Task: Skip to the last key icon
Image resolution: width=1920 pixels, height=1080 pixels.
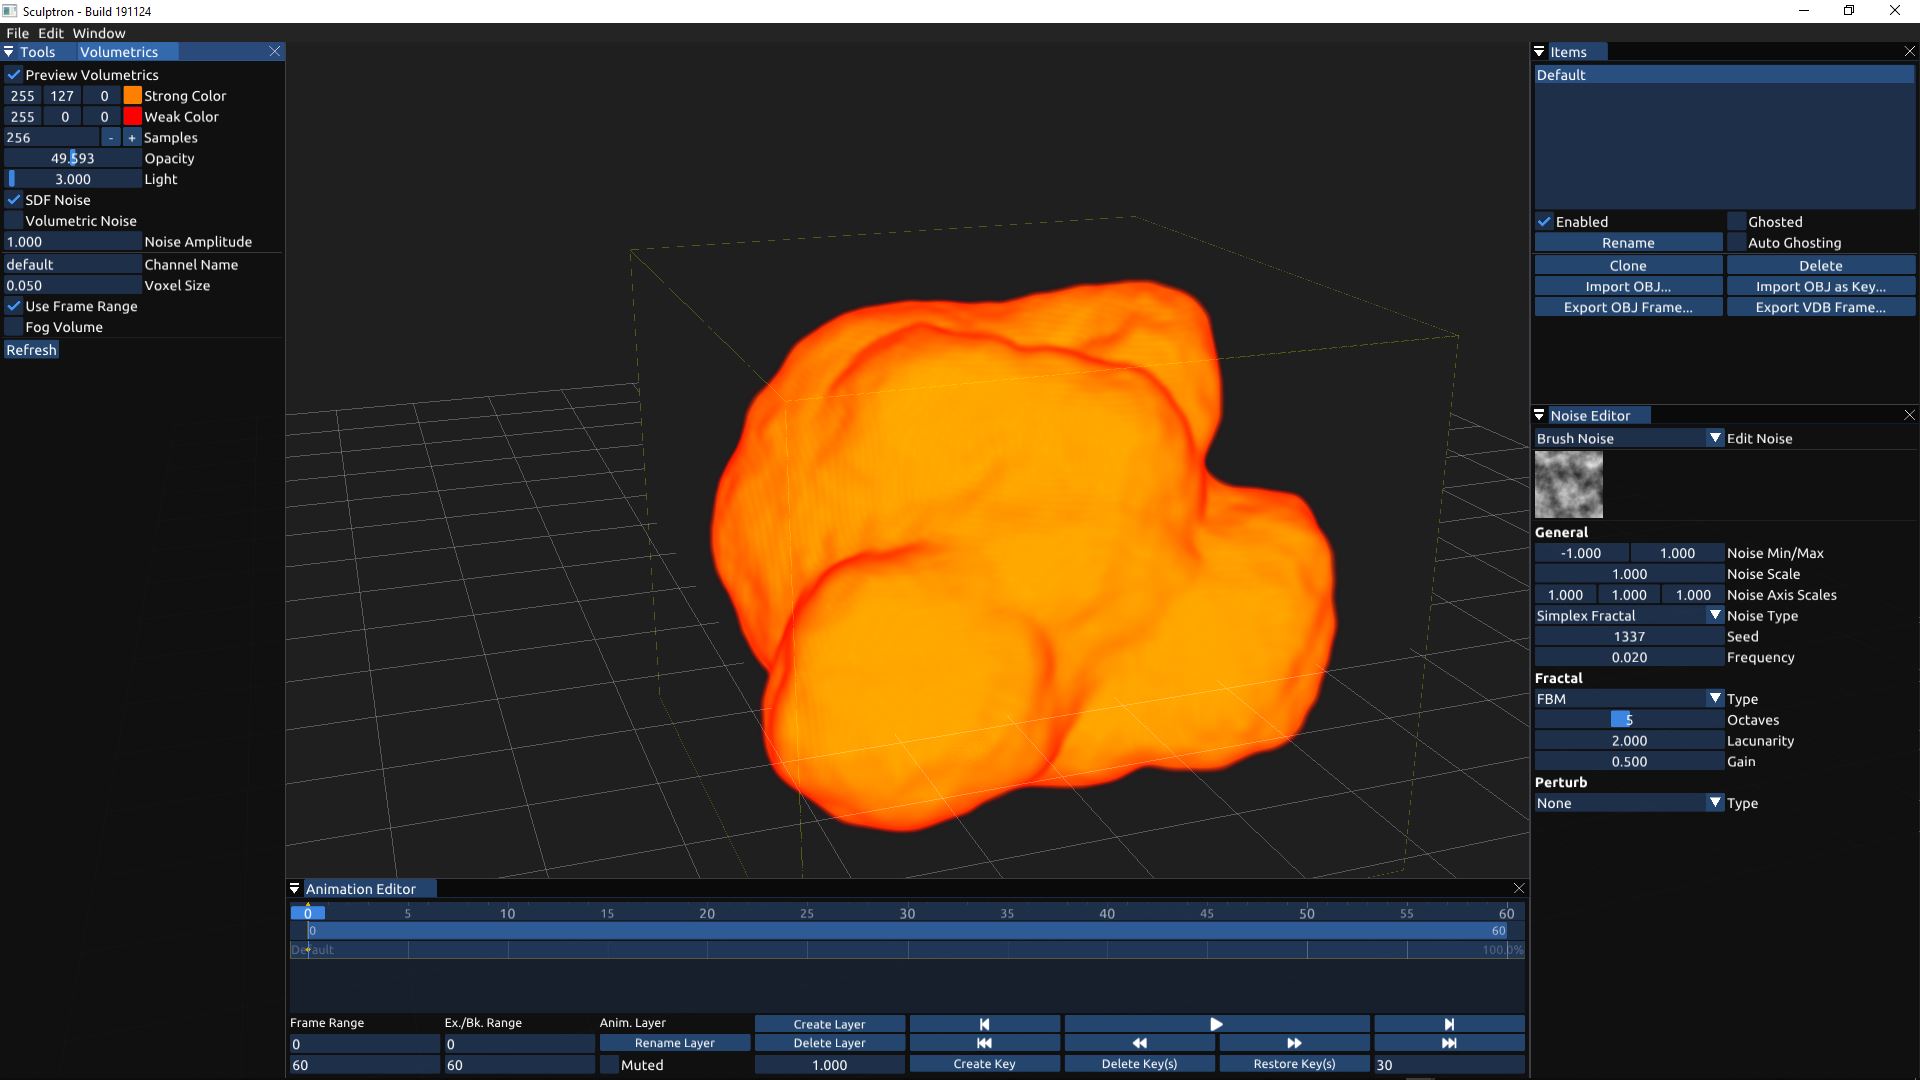Action: (x=1449, y=1043)
